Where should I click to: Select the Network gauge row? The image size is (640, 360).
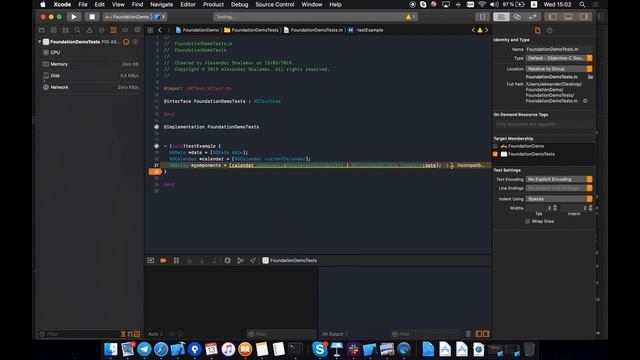90,87
